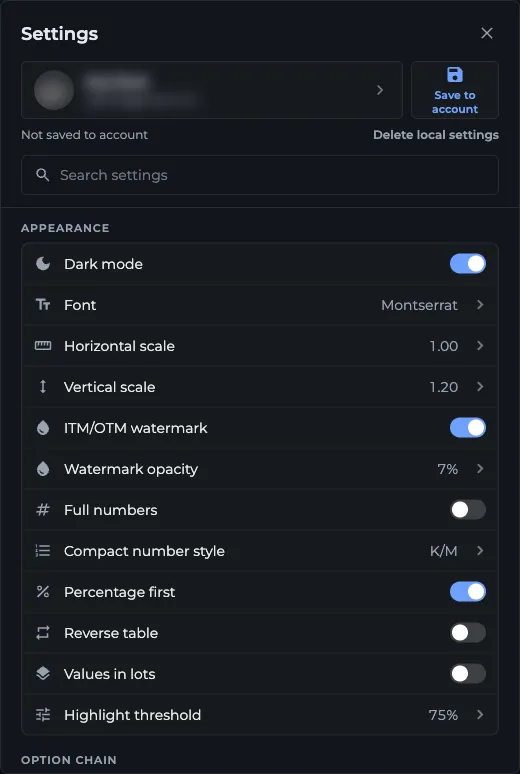
Task: Click the moon icon beside Dark mode
Action: [x=43, y=264]
